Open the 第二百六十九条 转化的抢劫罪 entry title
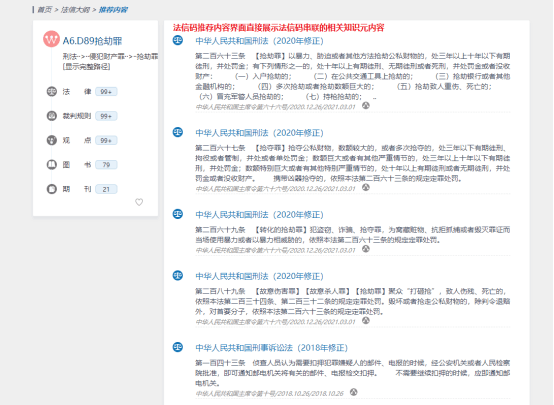 point(259,215)
